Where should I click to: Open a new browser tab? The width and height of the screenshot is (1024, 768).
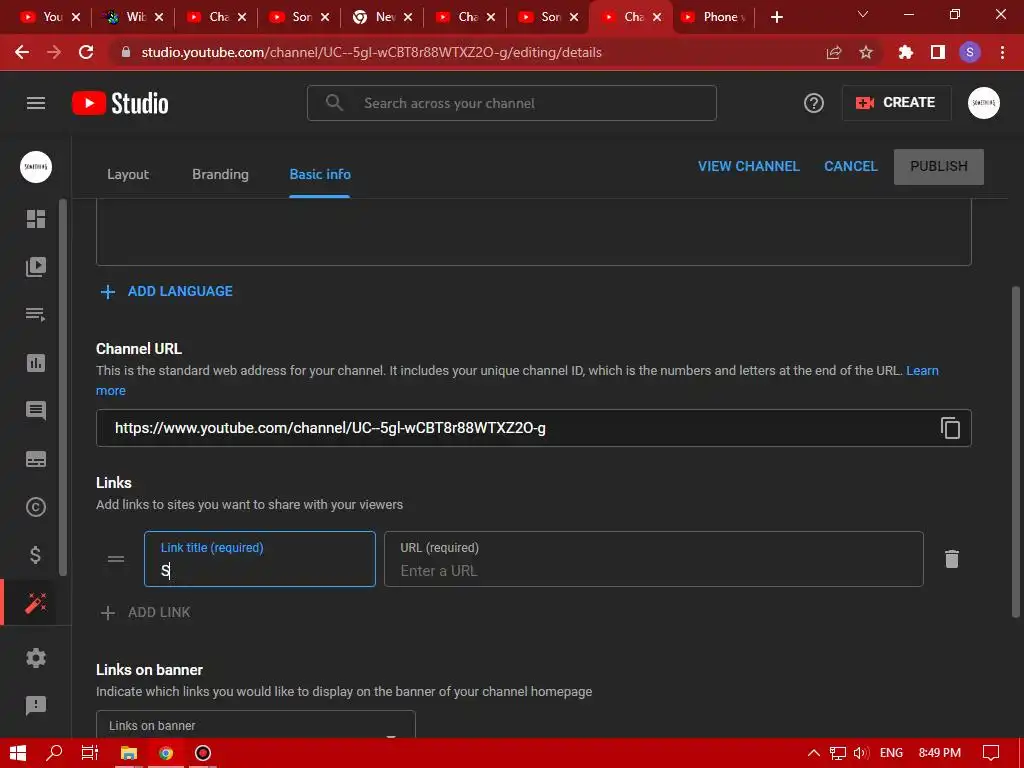[776, 17]
